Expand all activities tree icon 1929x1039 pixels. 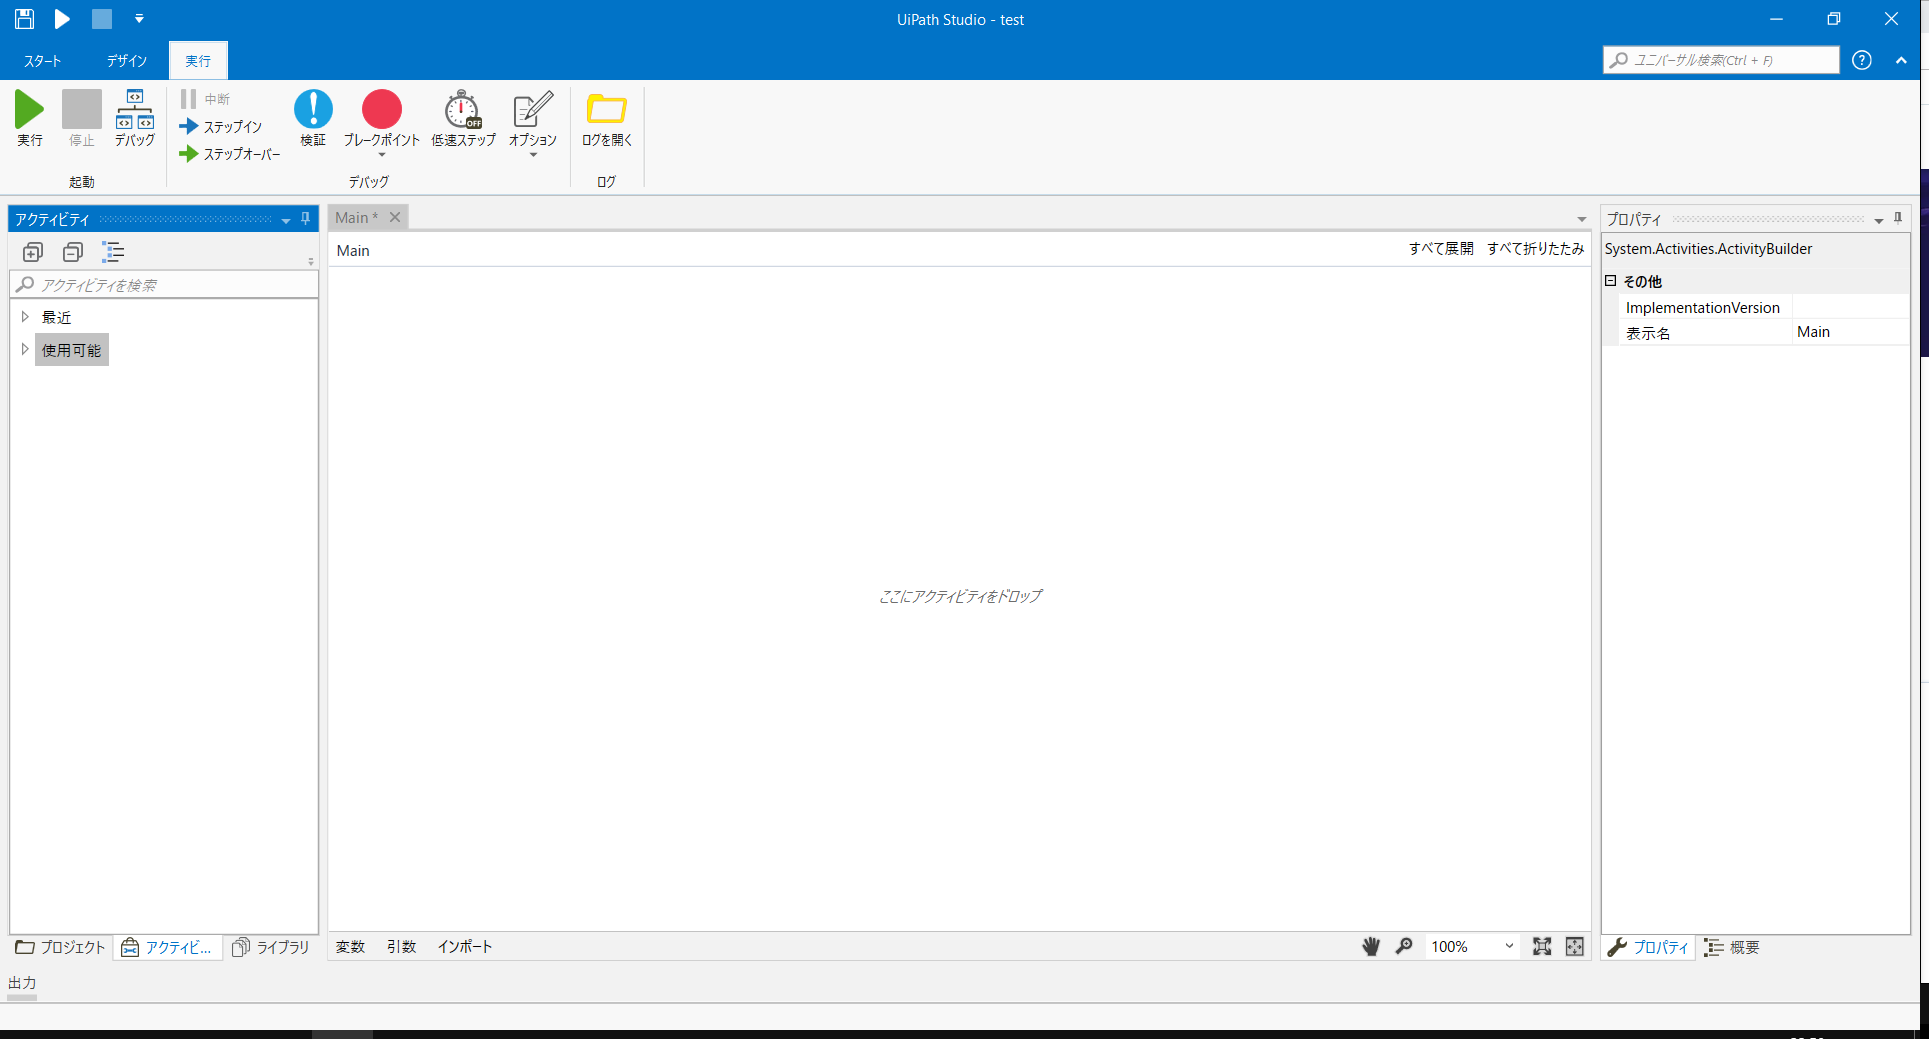coord(33,252)
